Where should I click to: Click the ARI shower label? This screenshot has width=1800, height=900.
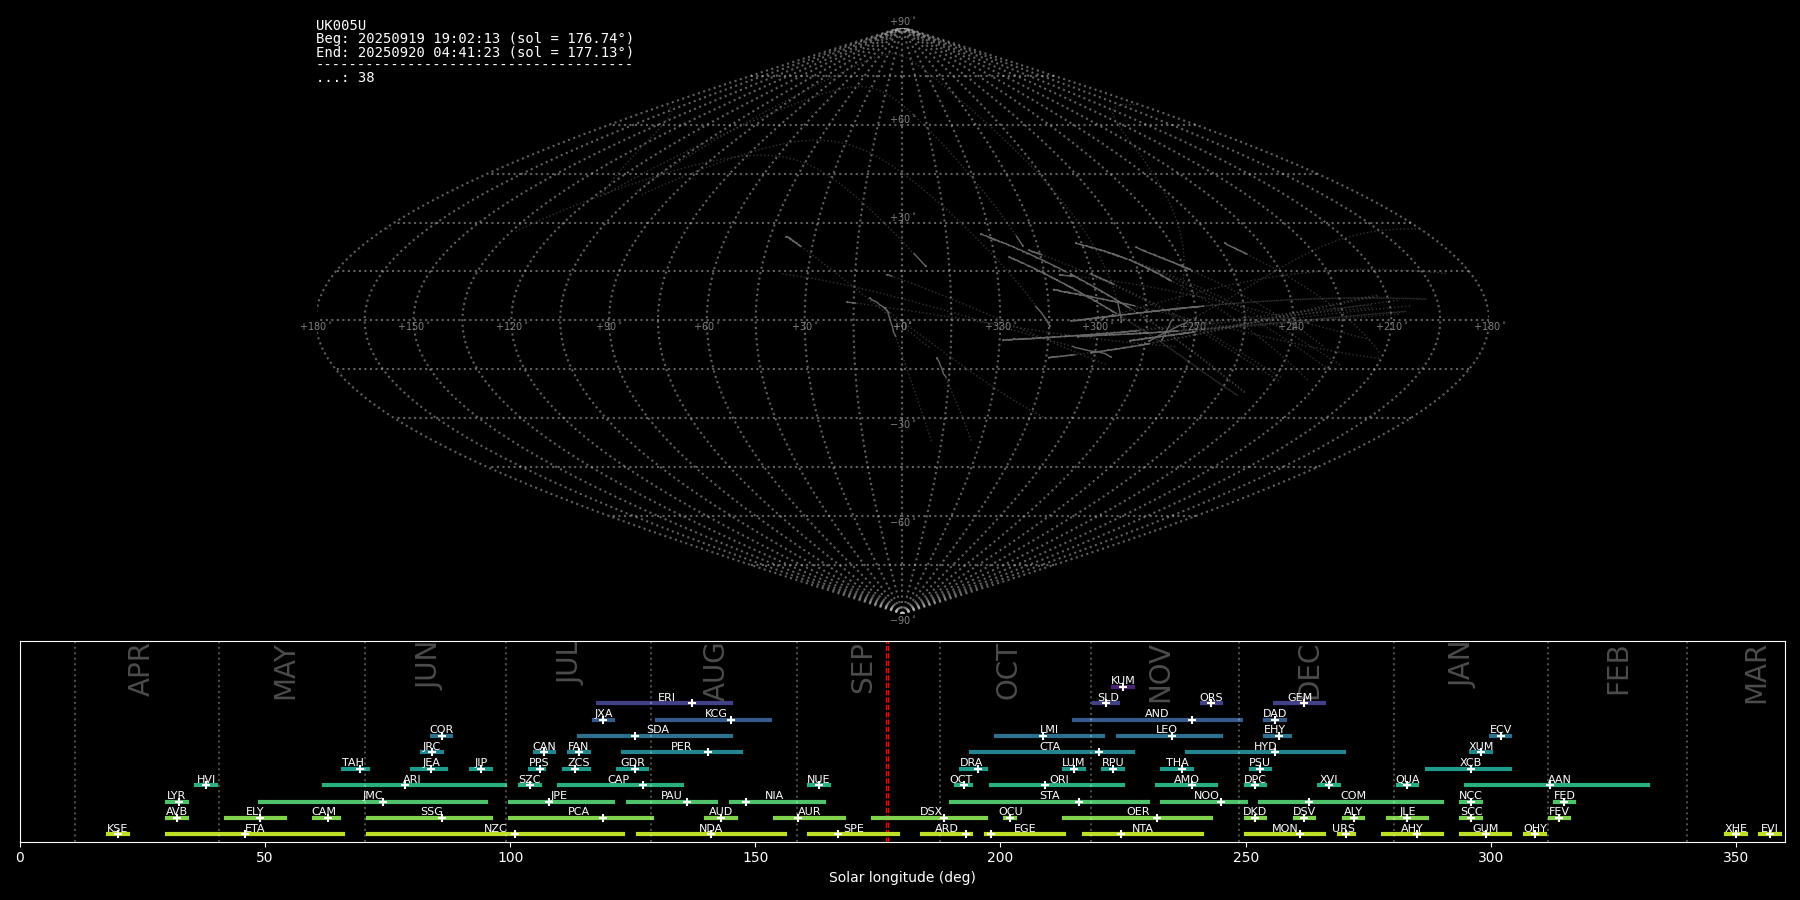pos(412,780)
